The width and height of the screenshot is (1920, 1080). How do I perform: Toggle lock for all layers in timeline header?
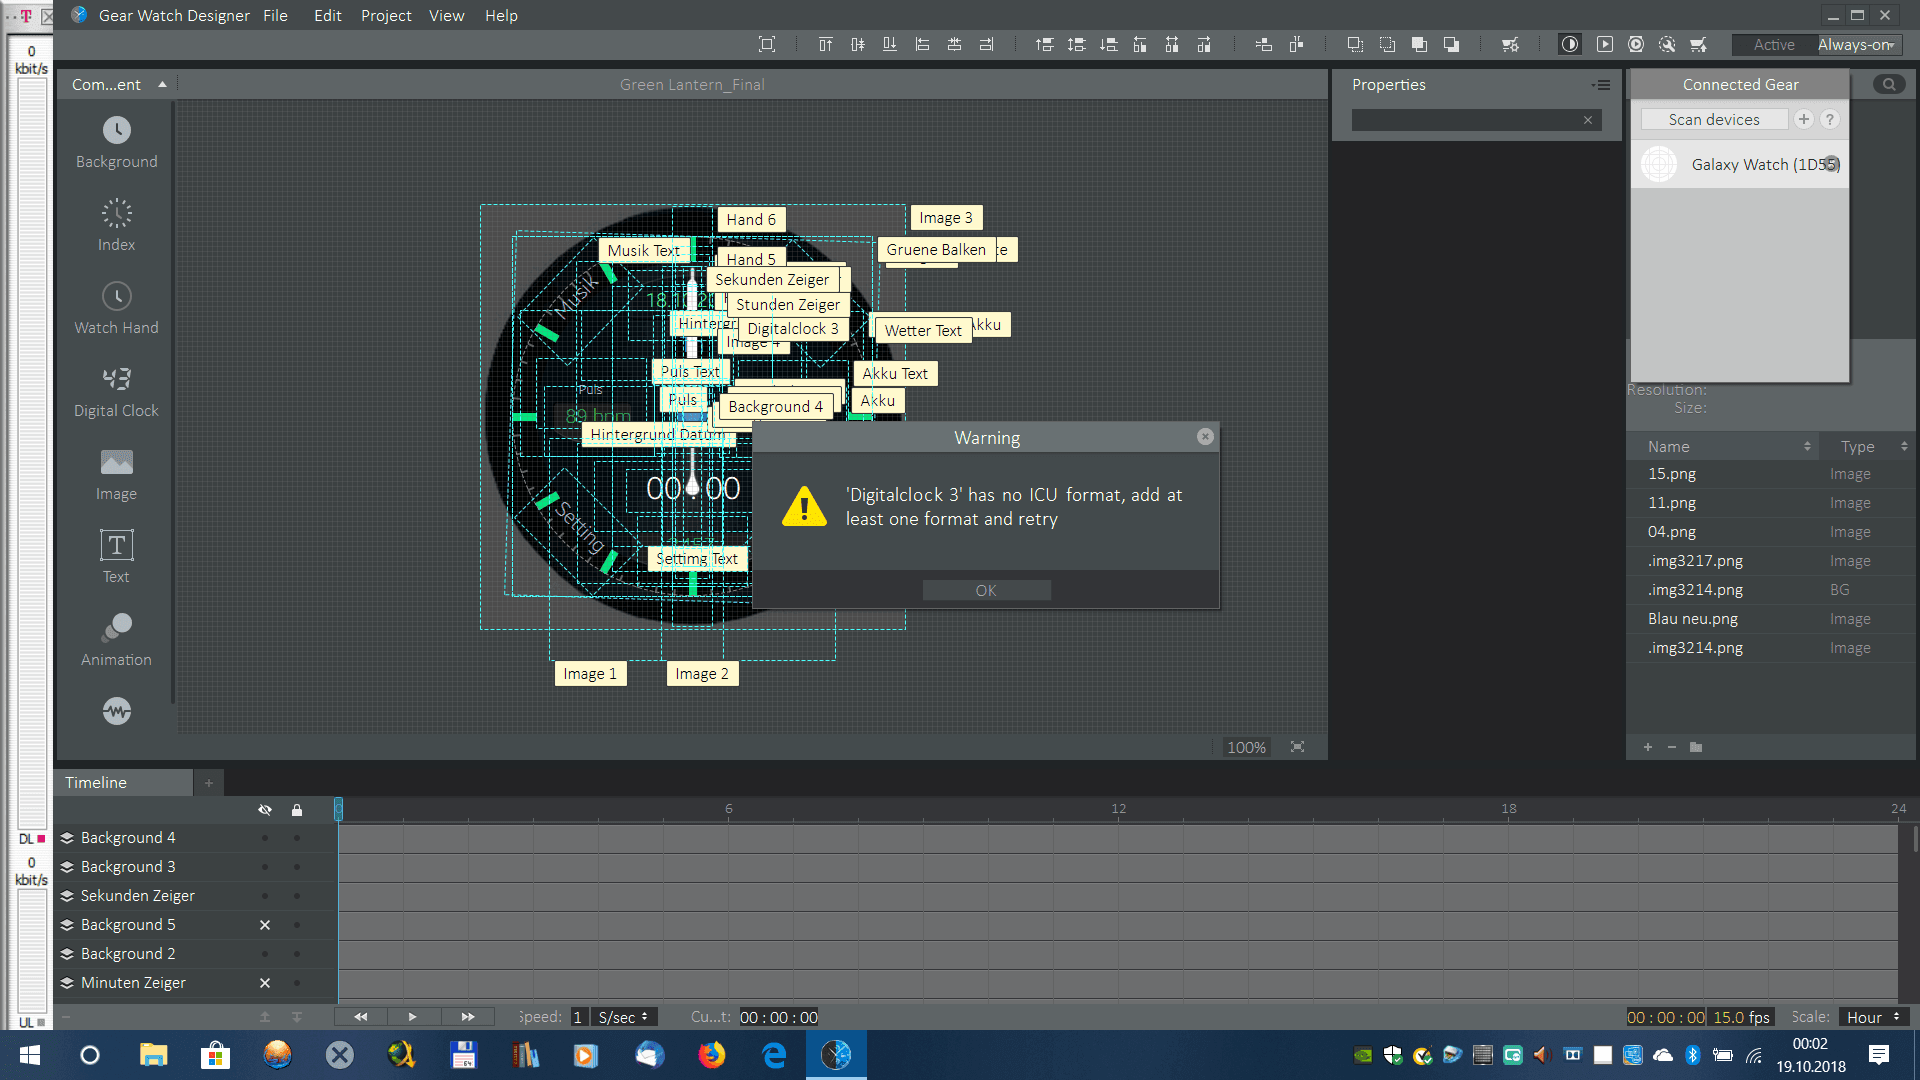297,809
